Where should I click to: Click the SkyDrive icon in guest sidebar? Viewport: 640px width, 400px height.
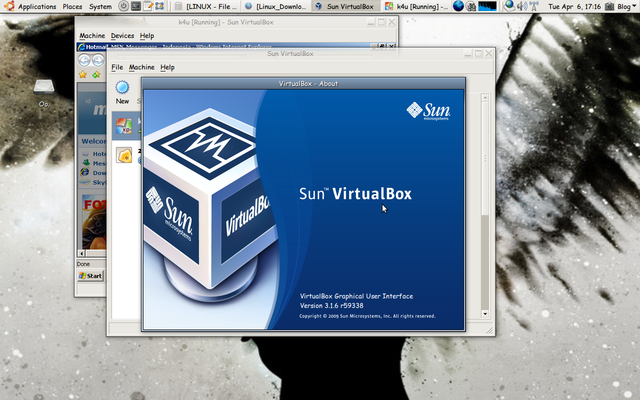click(x=85, y=182)
